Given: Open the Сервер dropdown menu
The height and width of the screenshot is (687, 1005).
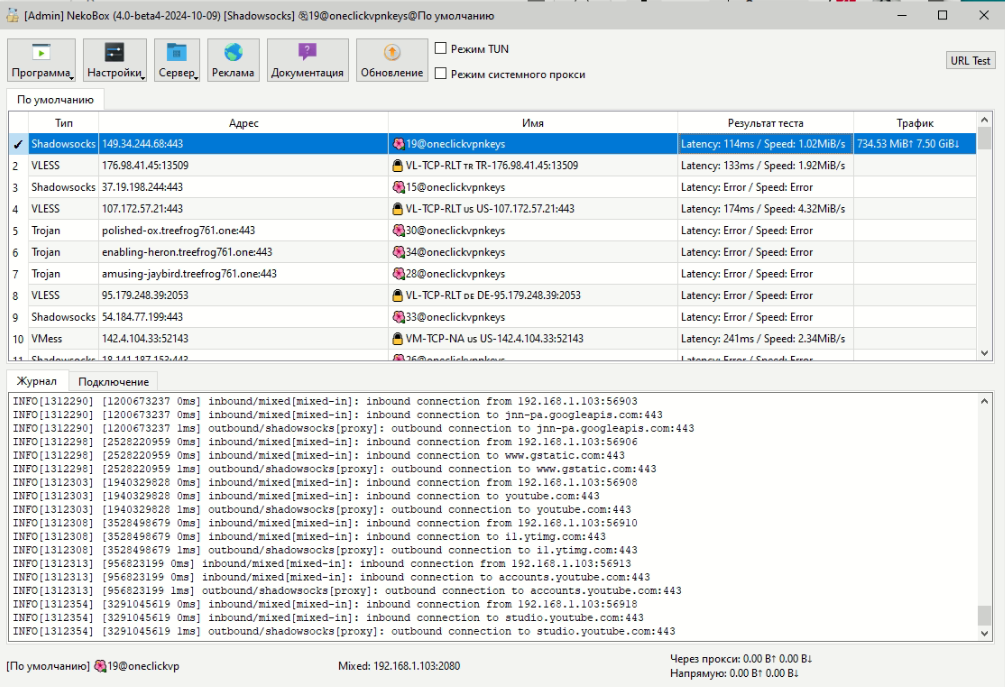Looking at the screenshot, I should [177, 61].
